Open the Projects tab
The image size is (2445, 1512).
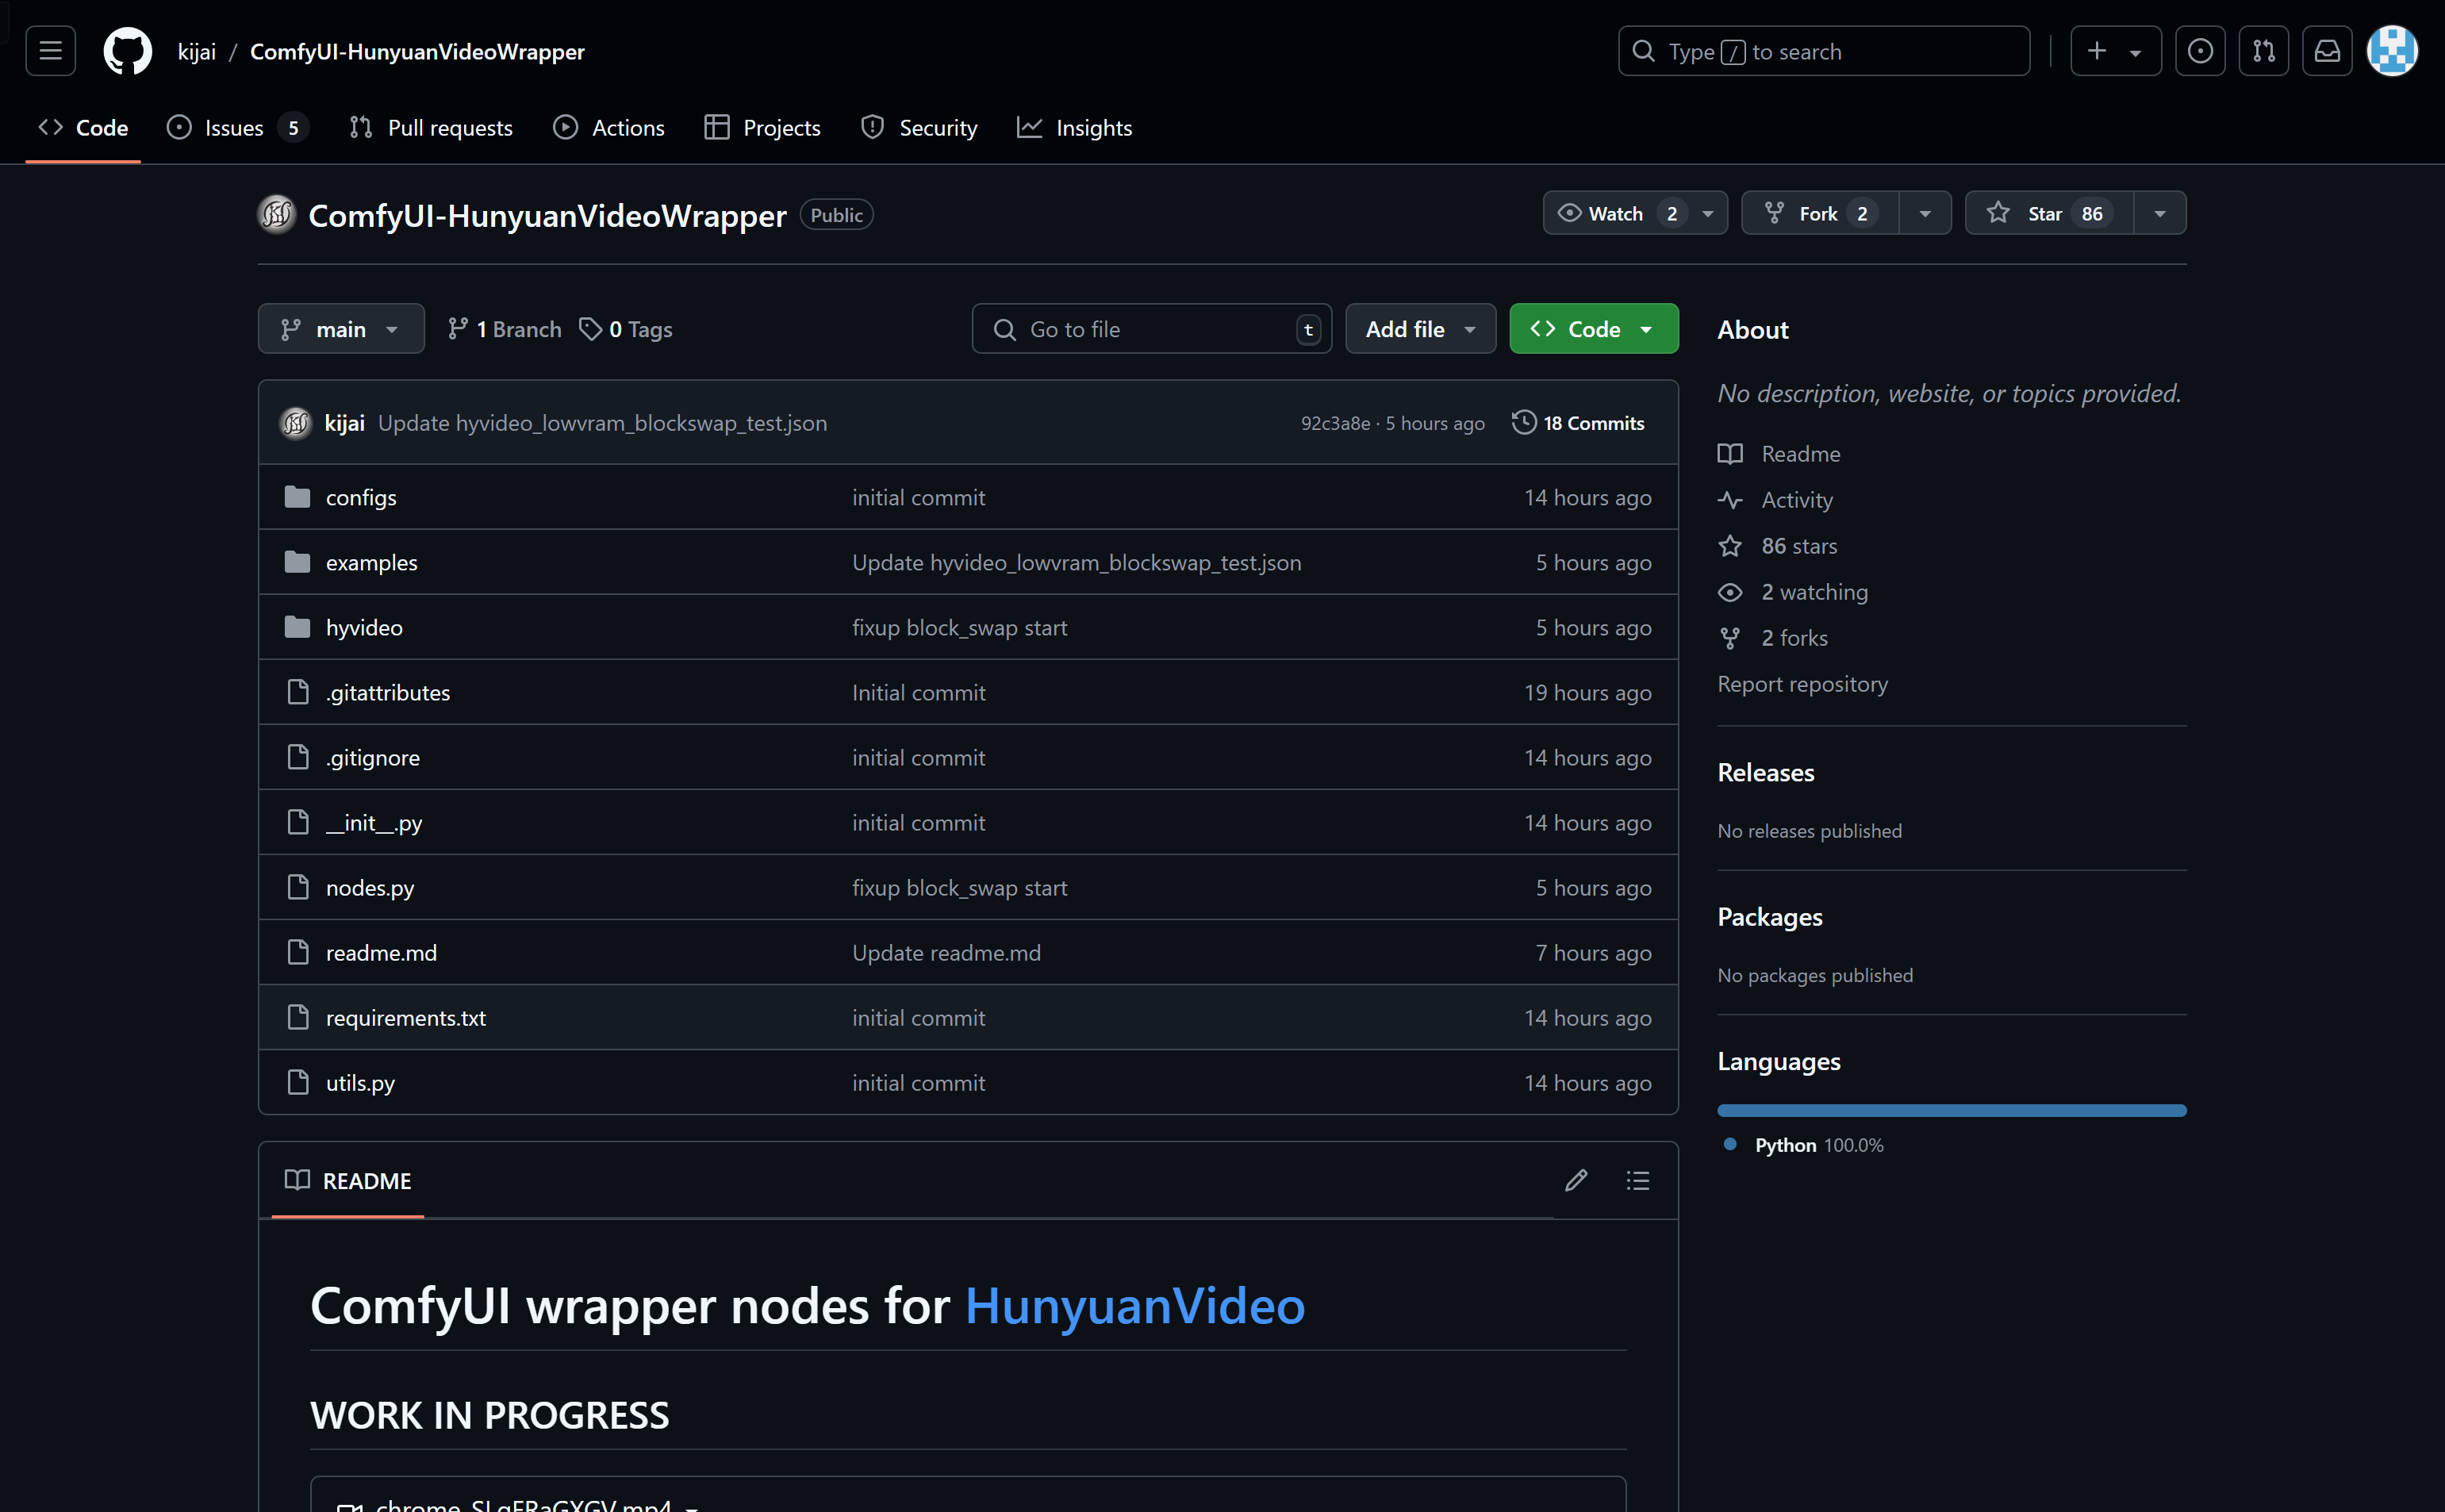[x=762, y=127]
